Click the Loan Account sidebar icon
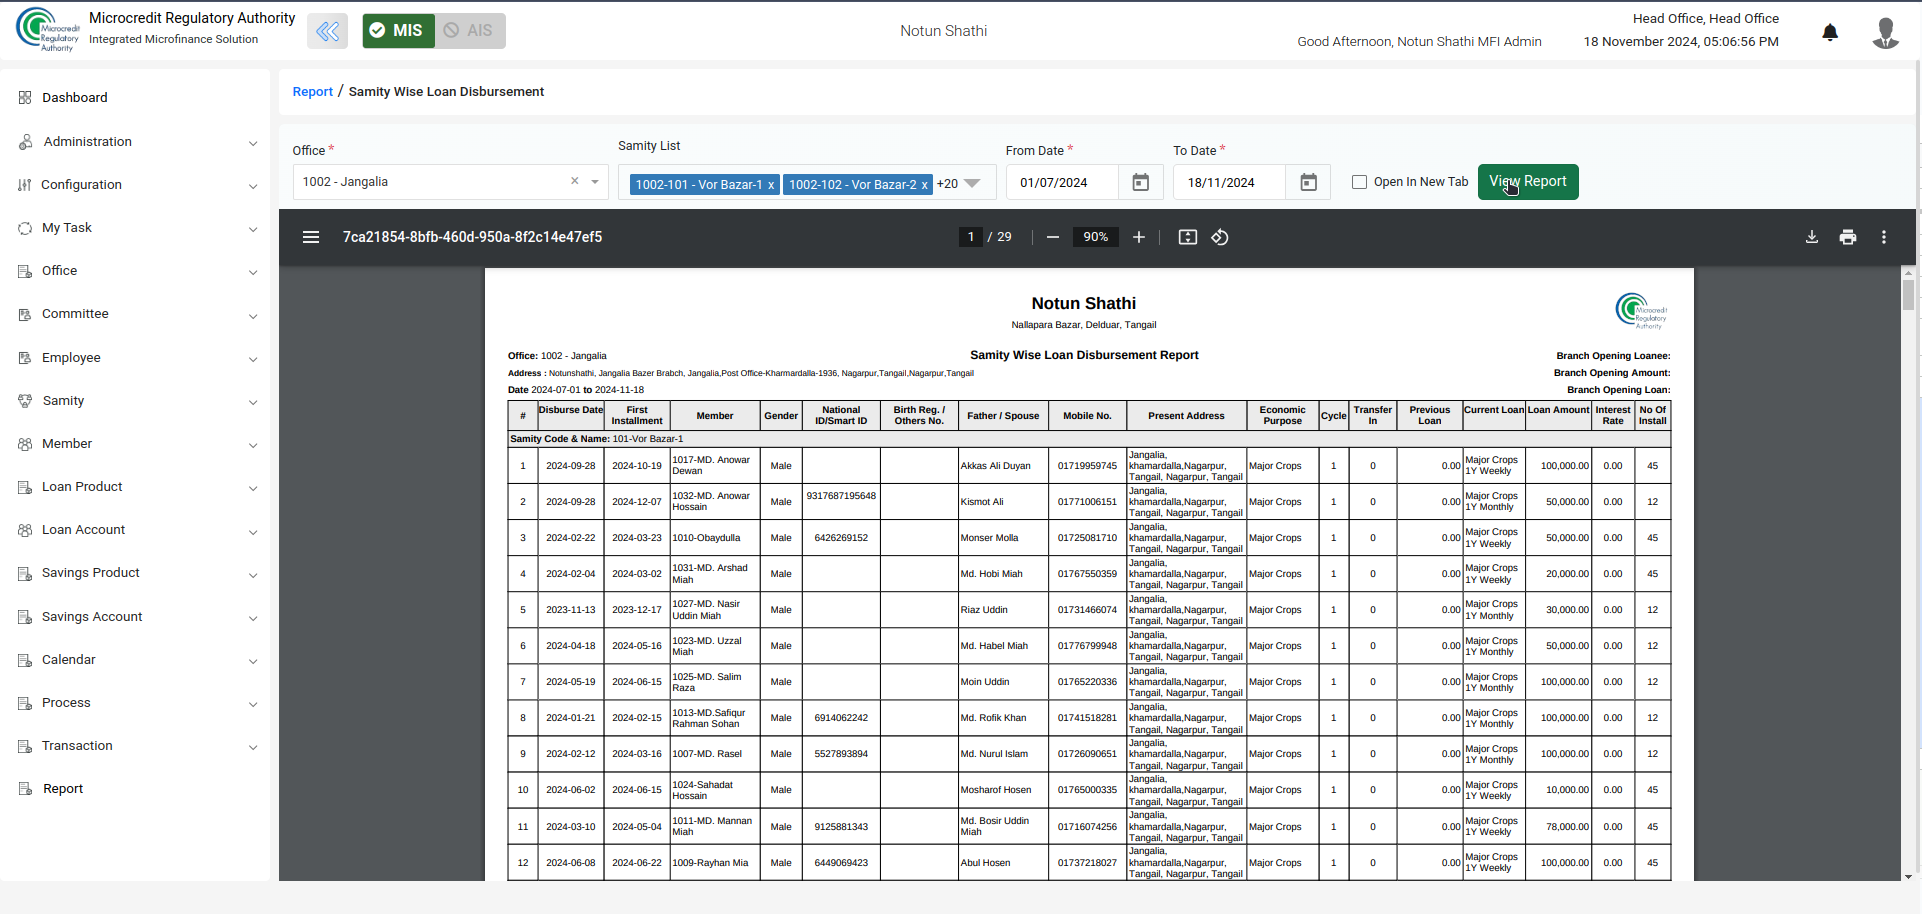1922x914 pixels. [x=25, y=530]
